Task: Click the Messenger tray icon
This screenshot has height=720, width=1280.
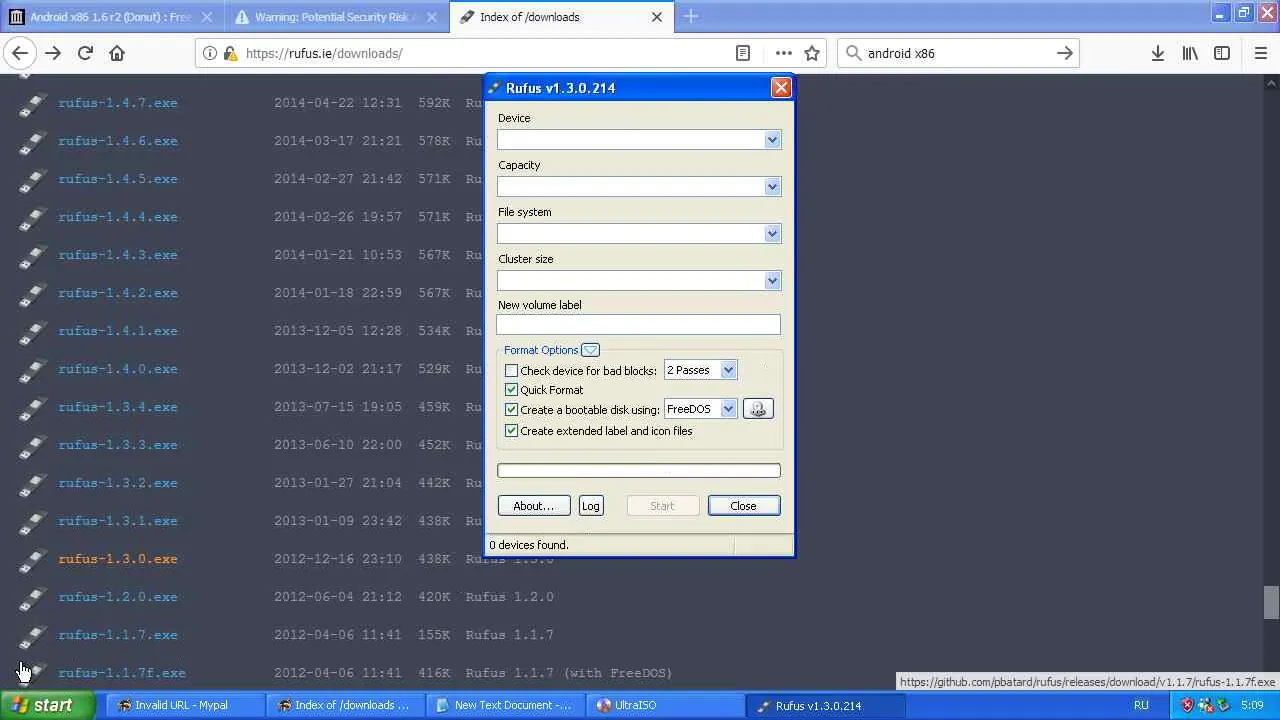Action: click(1206, 705)
